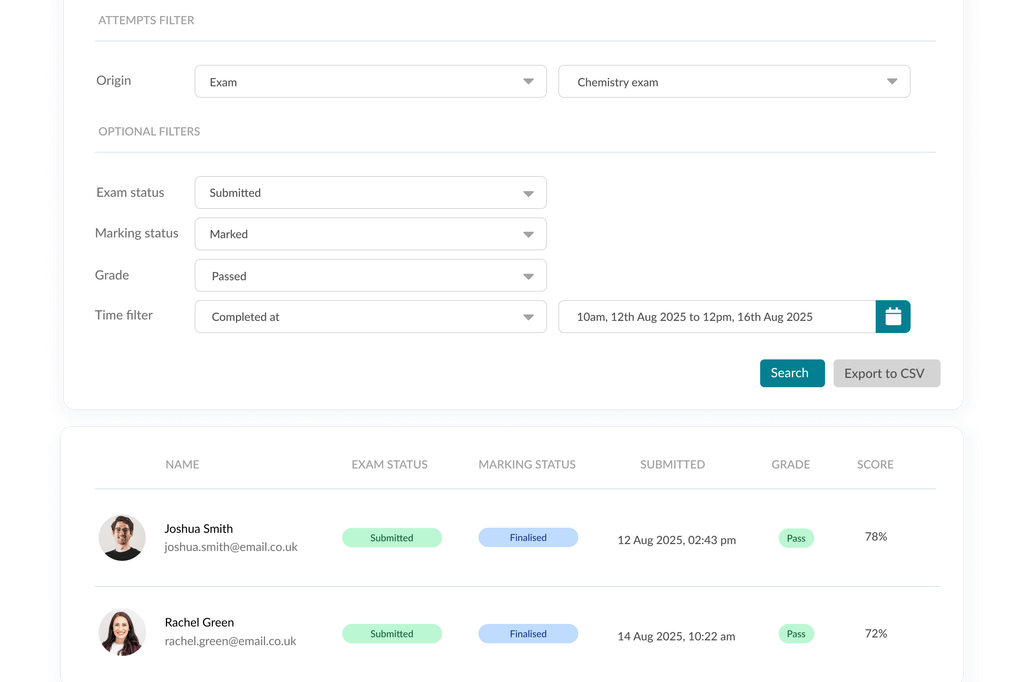Click the Pass badge for Joshua Smith
This screenshot has height=682, width=1024.
coord(796,538)
